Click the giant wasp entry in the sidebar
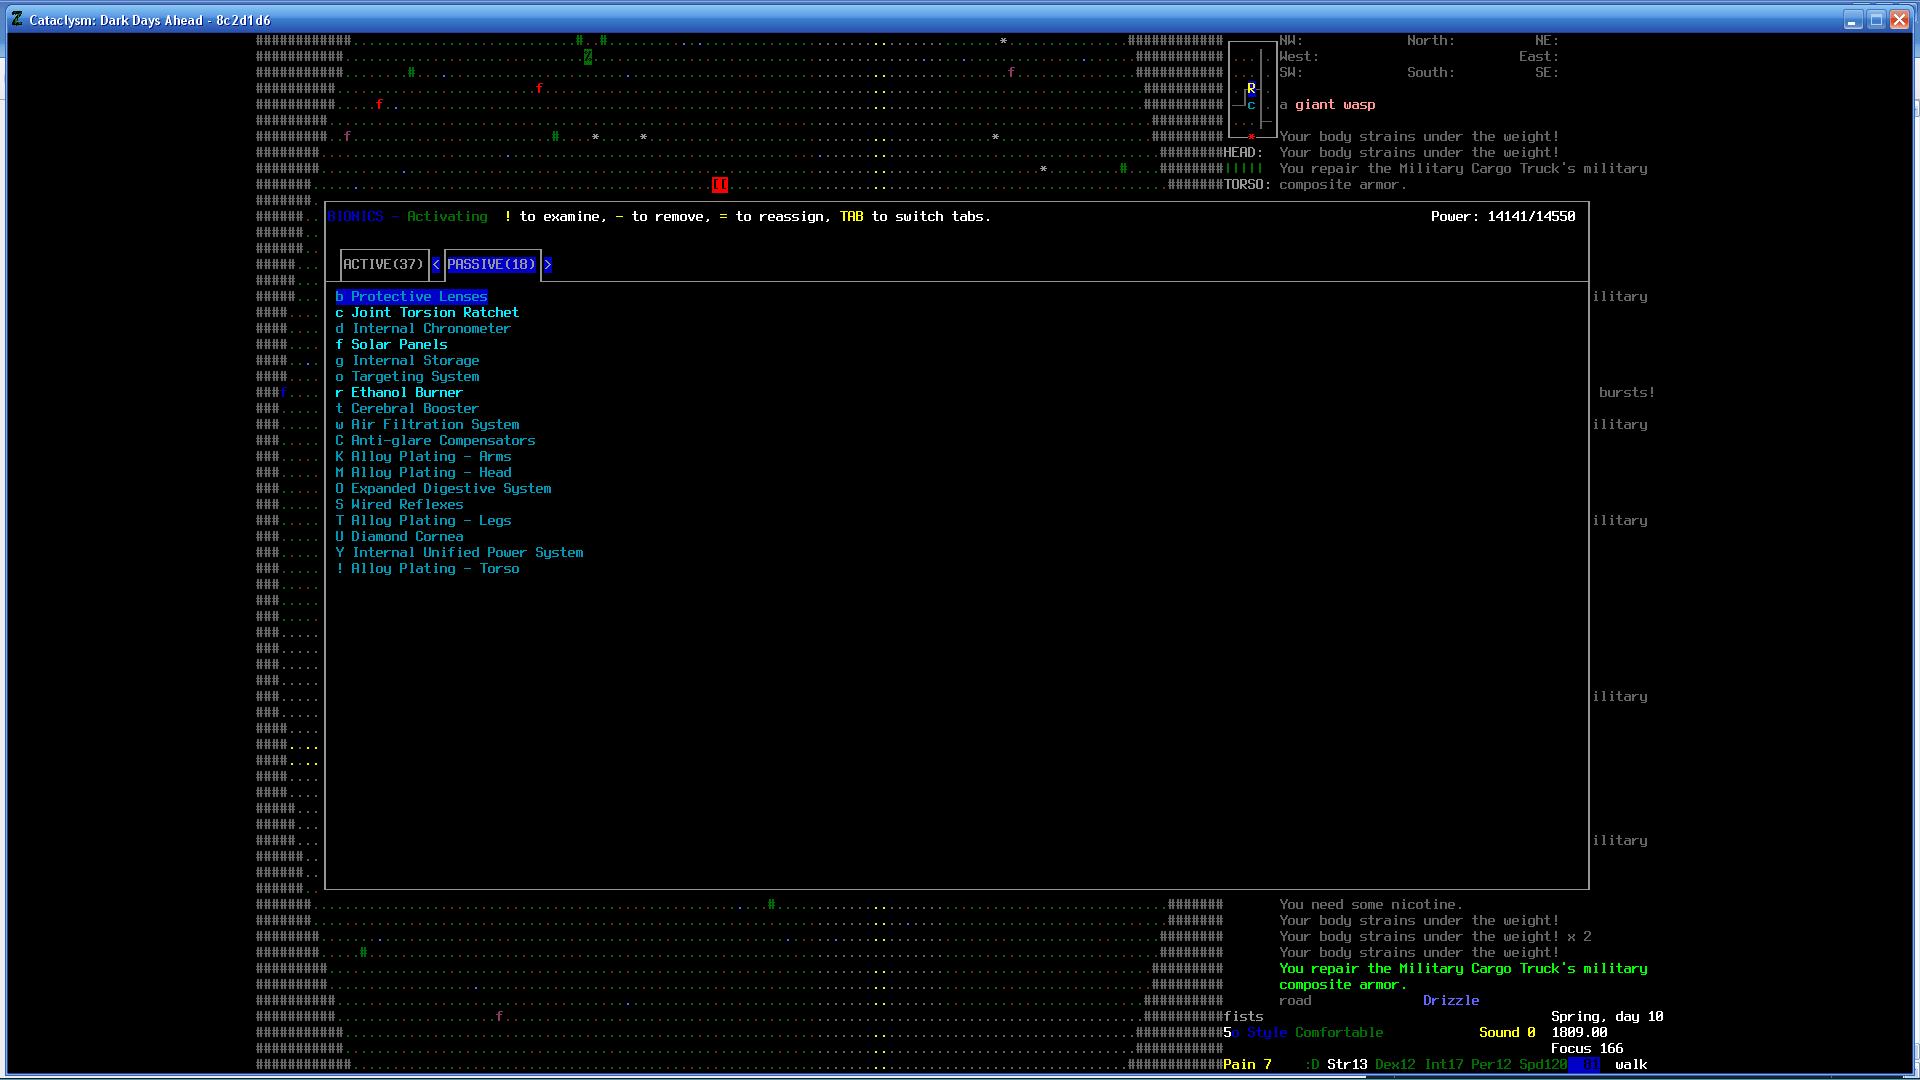Viewport: 1920px width, 1080px height. [1334, 105]
